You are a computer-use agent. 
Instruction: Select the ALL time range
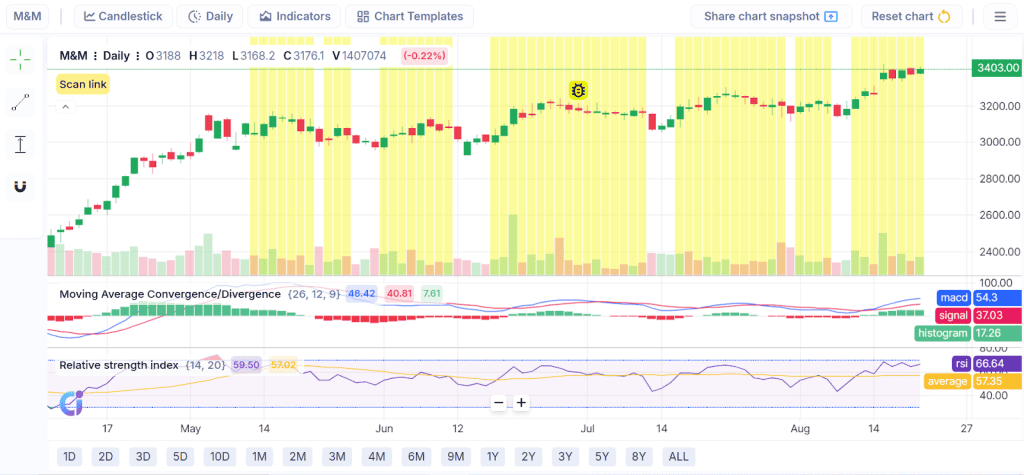[x=679, y=456]
